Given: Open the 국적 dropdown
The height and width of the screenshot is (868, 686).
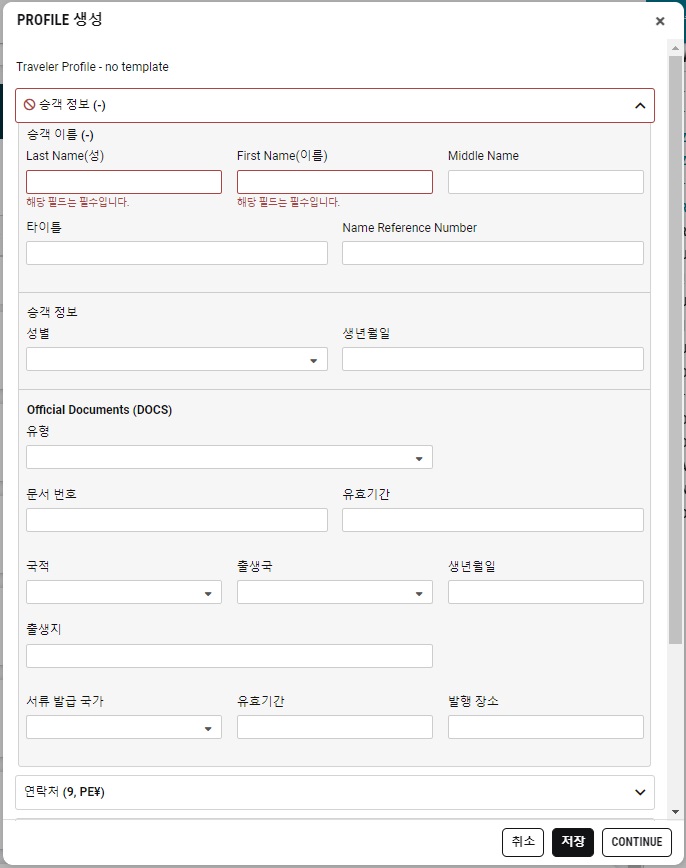Looking at the screenshot, I should pos(124,592).
